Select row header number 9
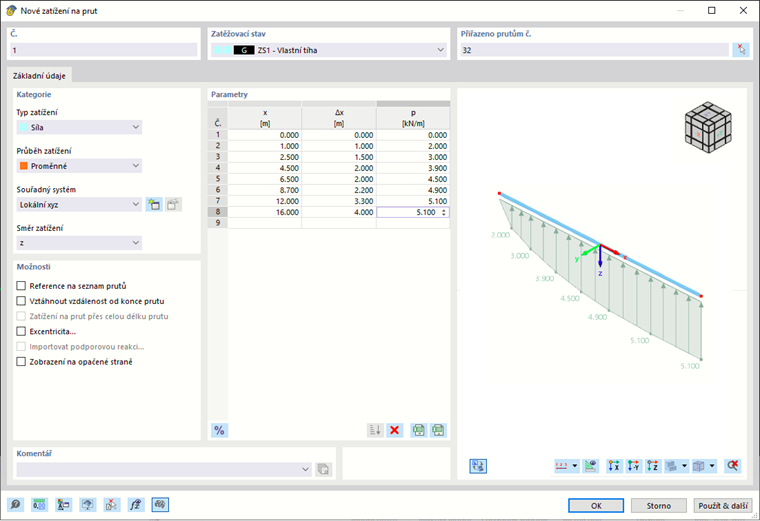The image size is (760, 521). (218, 223)
